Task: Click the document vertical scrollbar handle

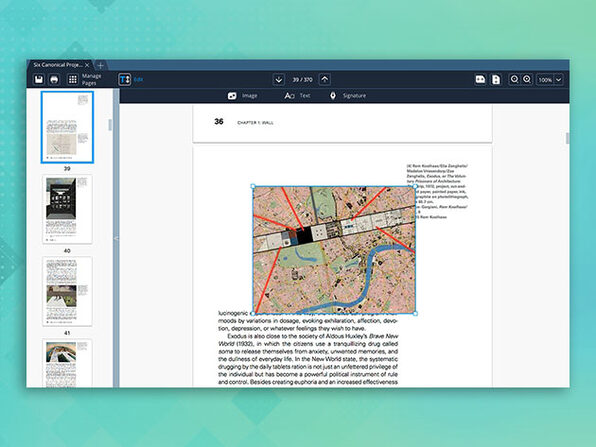Action: click(x=567, y=138)
